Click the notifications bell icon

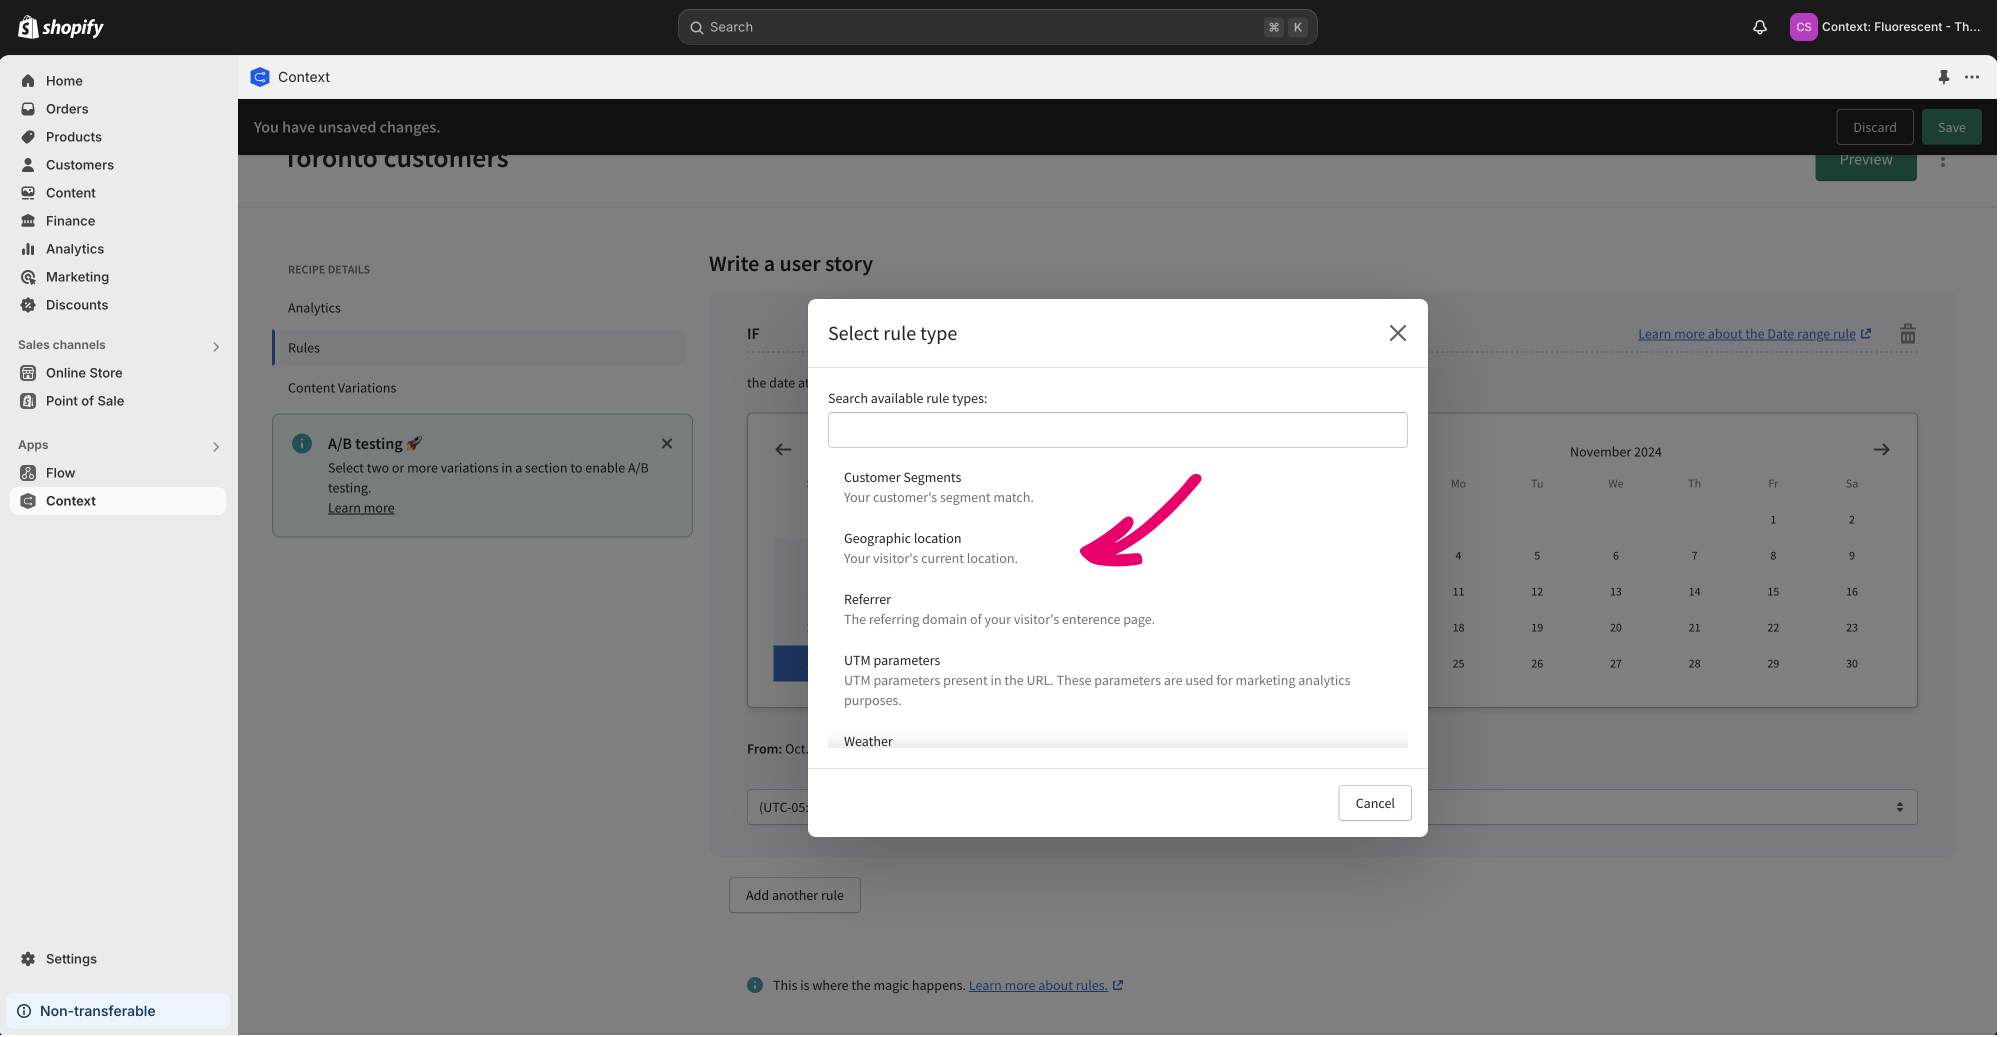pyautogui.click(x=1759, y=27)
